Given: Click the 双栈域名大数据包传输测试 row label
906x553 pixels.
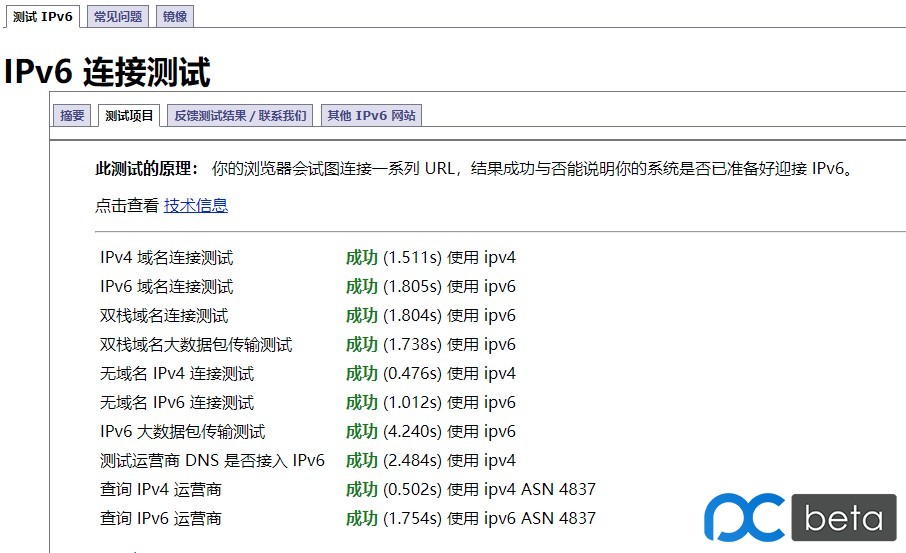Looking at the screenshot, I should click(196, 345).
